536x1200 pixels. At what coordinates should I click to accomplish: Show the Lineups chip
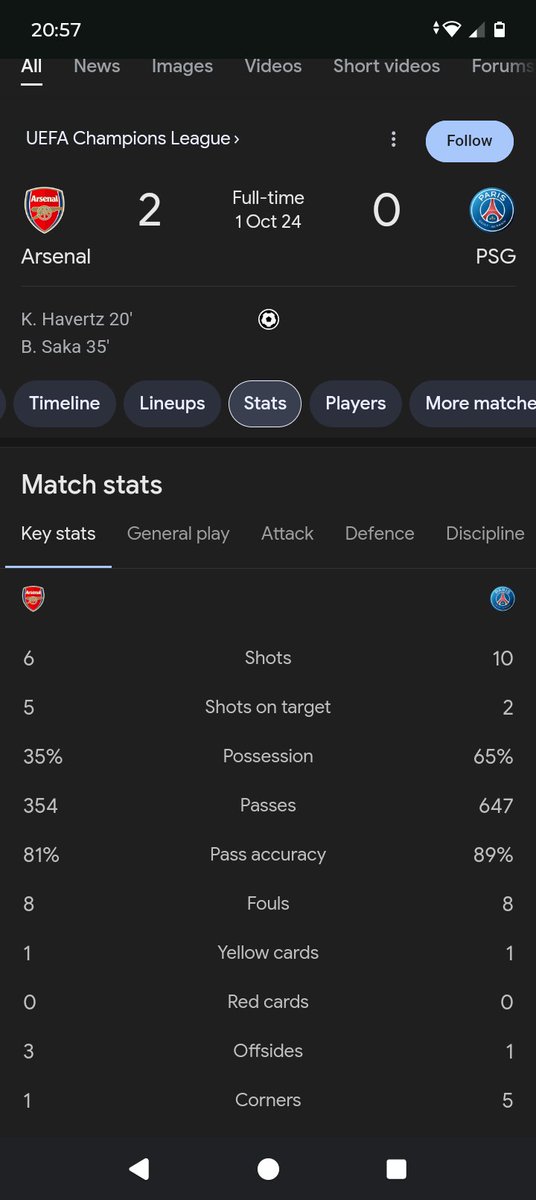pyautogui.click(x=172, y=404)
